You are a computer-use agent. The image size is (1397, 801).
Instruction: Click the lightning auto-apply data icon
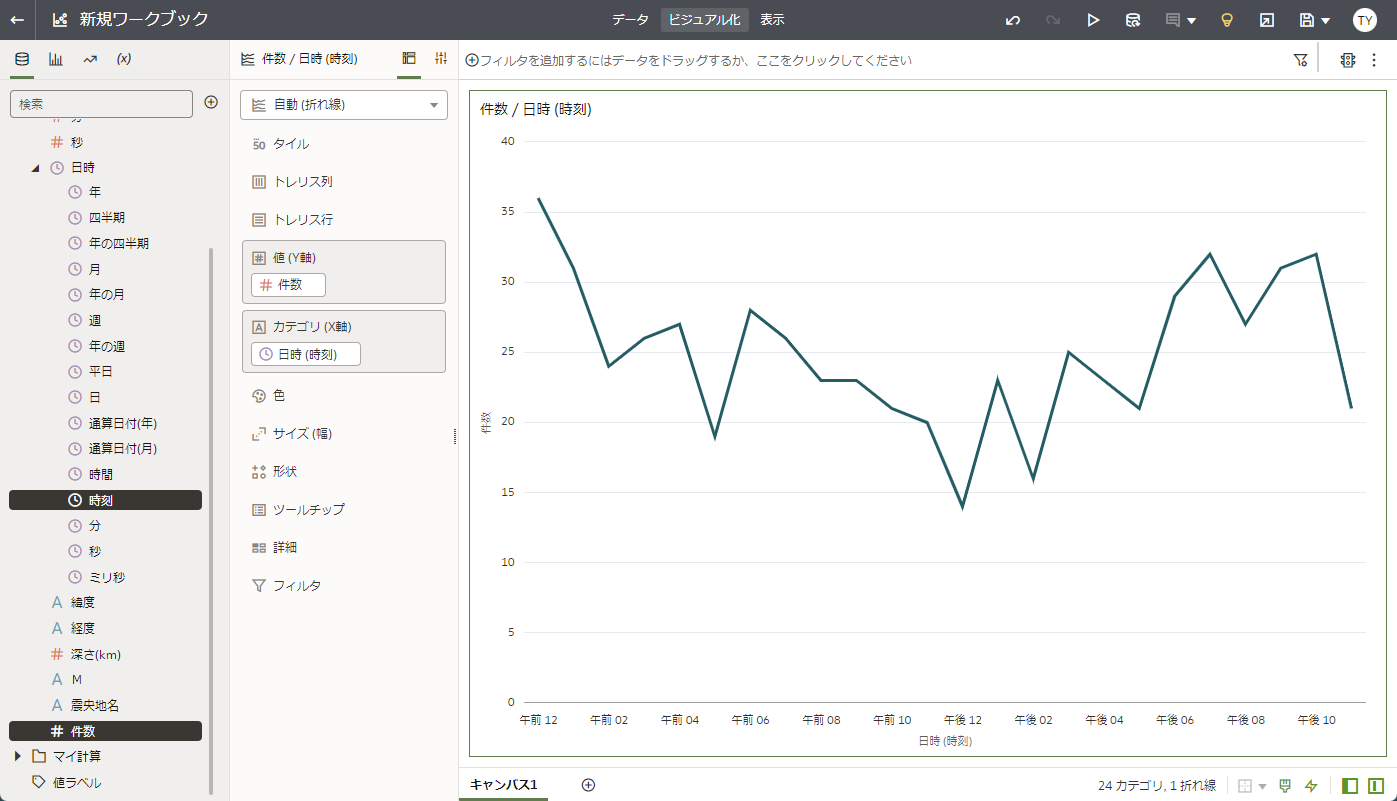1311,786
